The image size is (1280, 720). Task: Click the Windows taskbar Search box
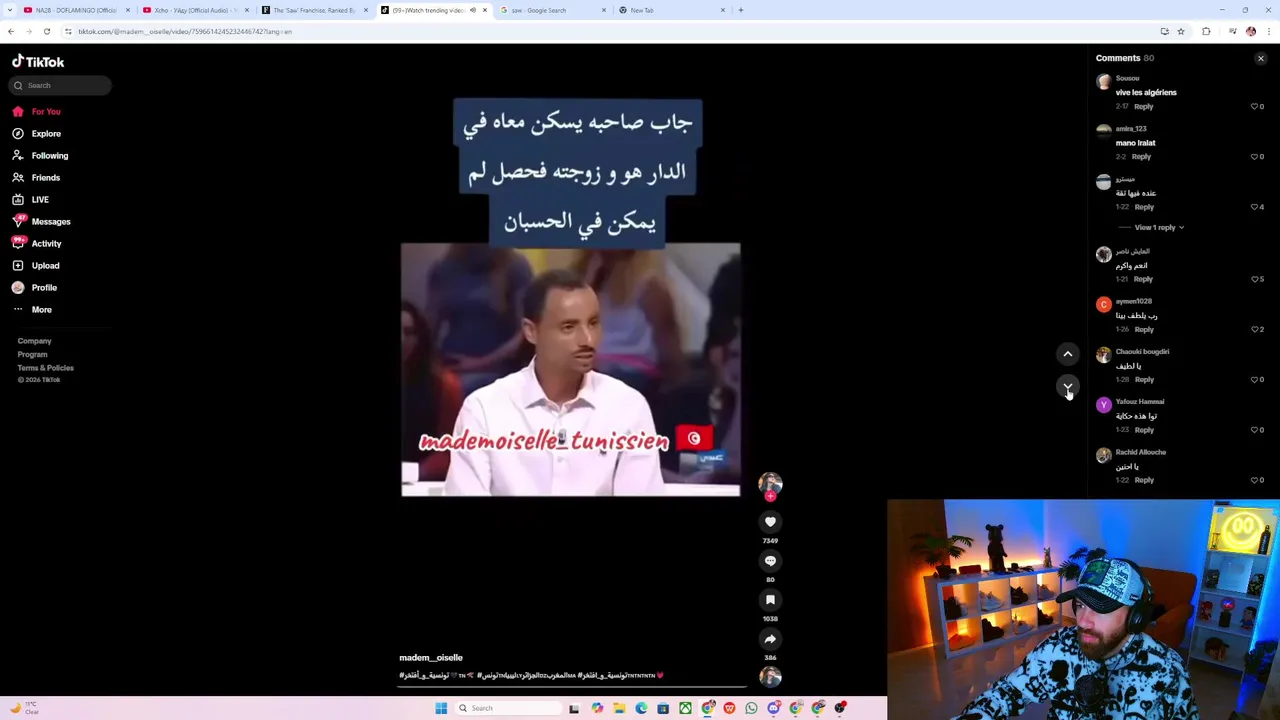point(508,708)
